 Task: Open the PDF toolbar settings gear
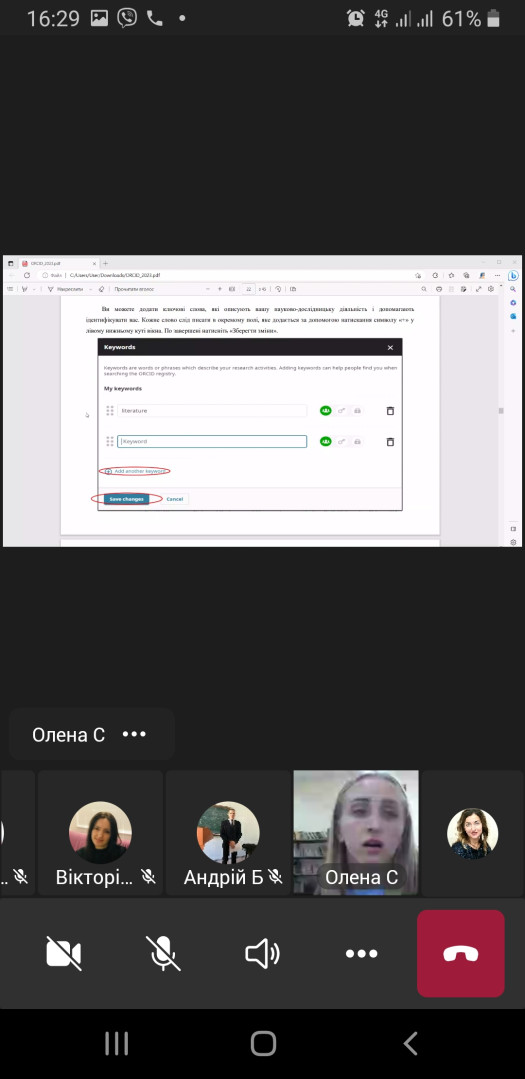coord(491,289)
